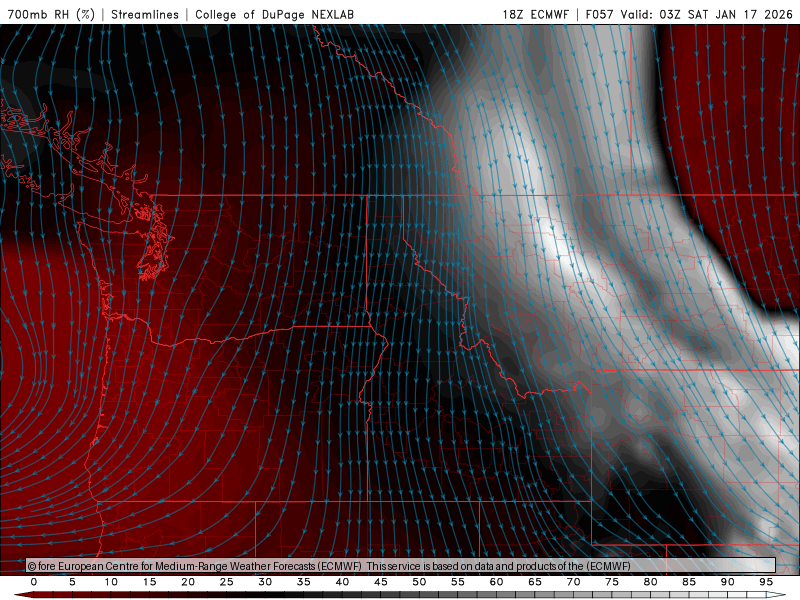Click the '15' value on the color scale

pyautogui.click(x=149, y=582)
